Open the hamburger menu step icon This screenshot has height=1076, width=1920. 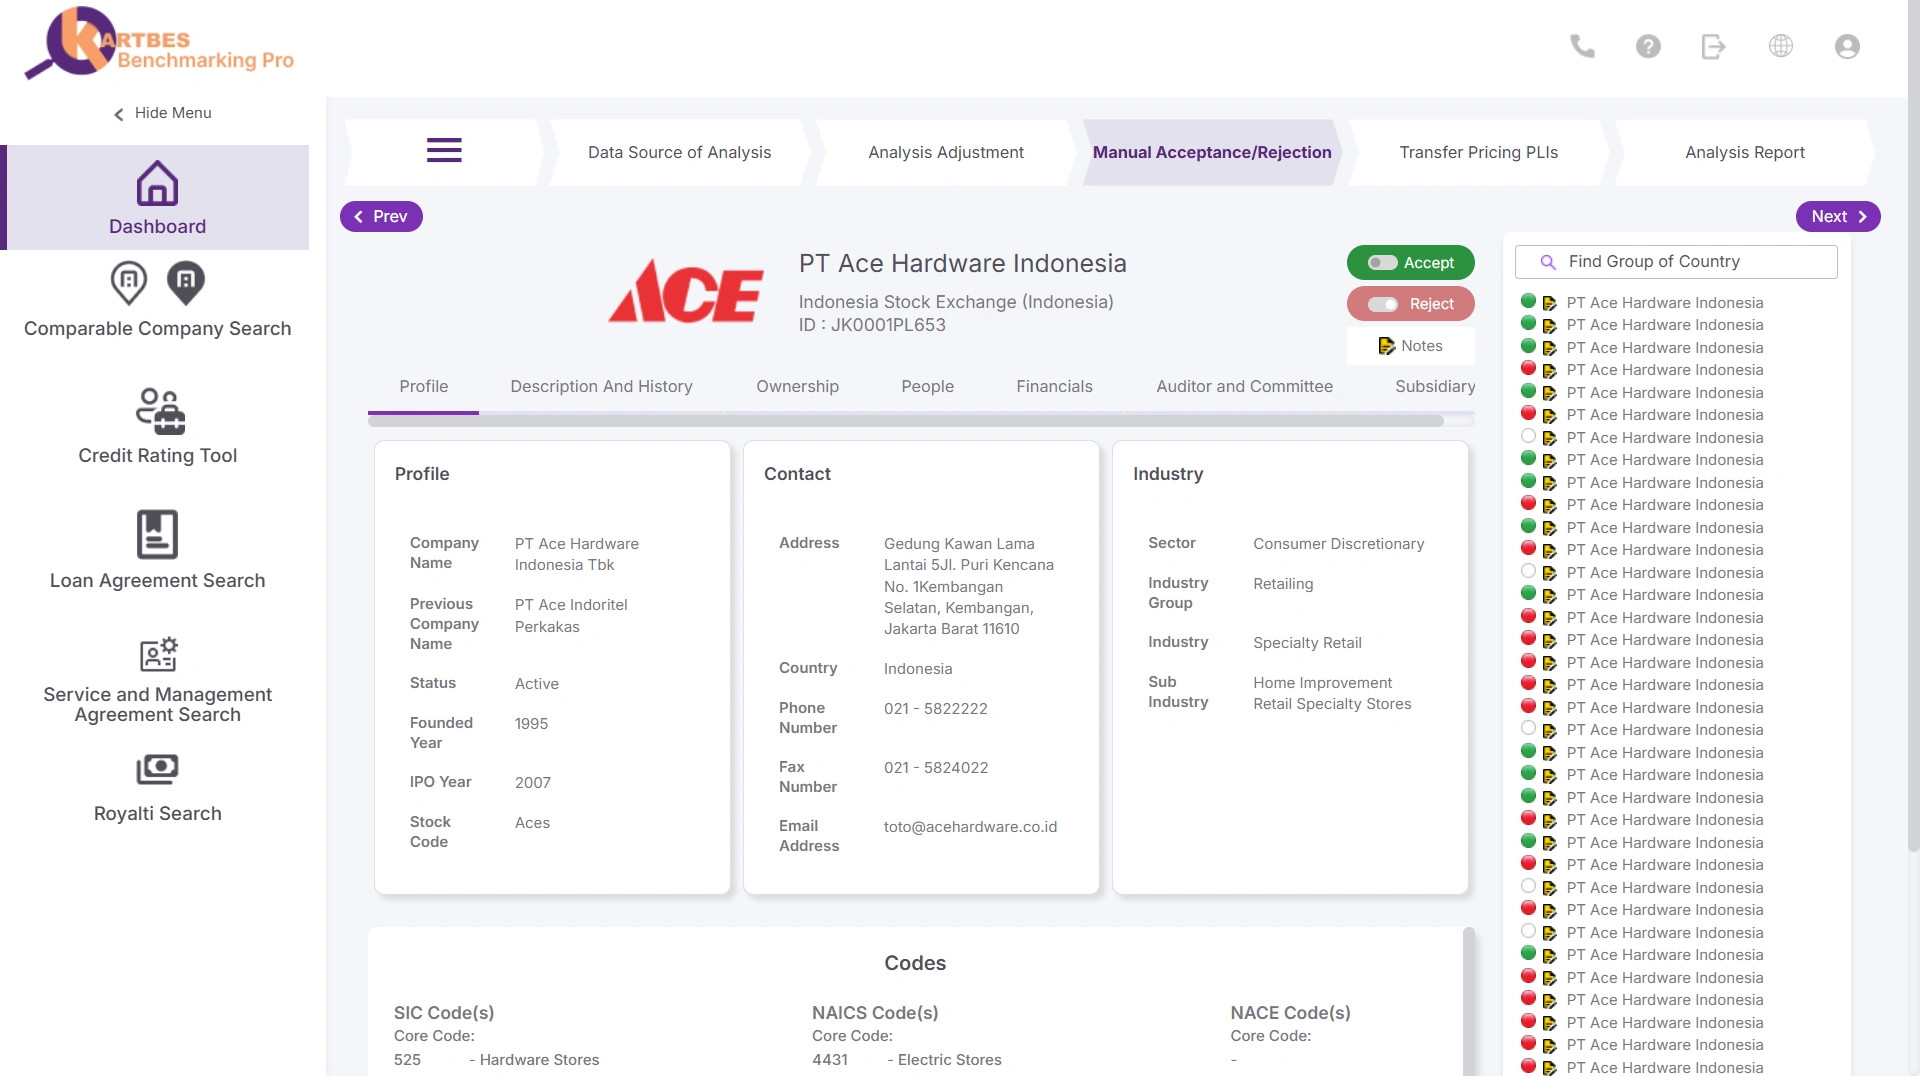click(x=444, y=151)
